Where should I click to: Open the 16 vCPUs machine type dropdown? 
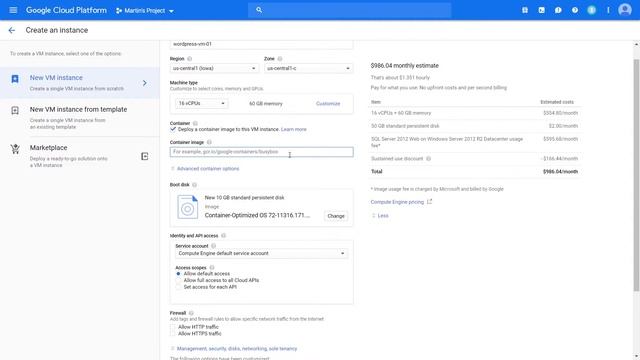pos(201,104)
